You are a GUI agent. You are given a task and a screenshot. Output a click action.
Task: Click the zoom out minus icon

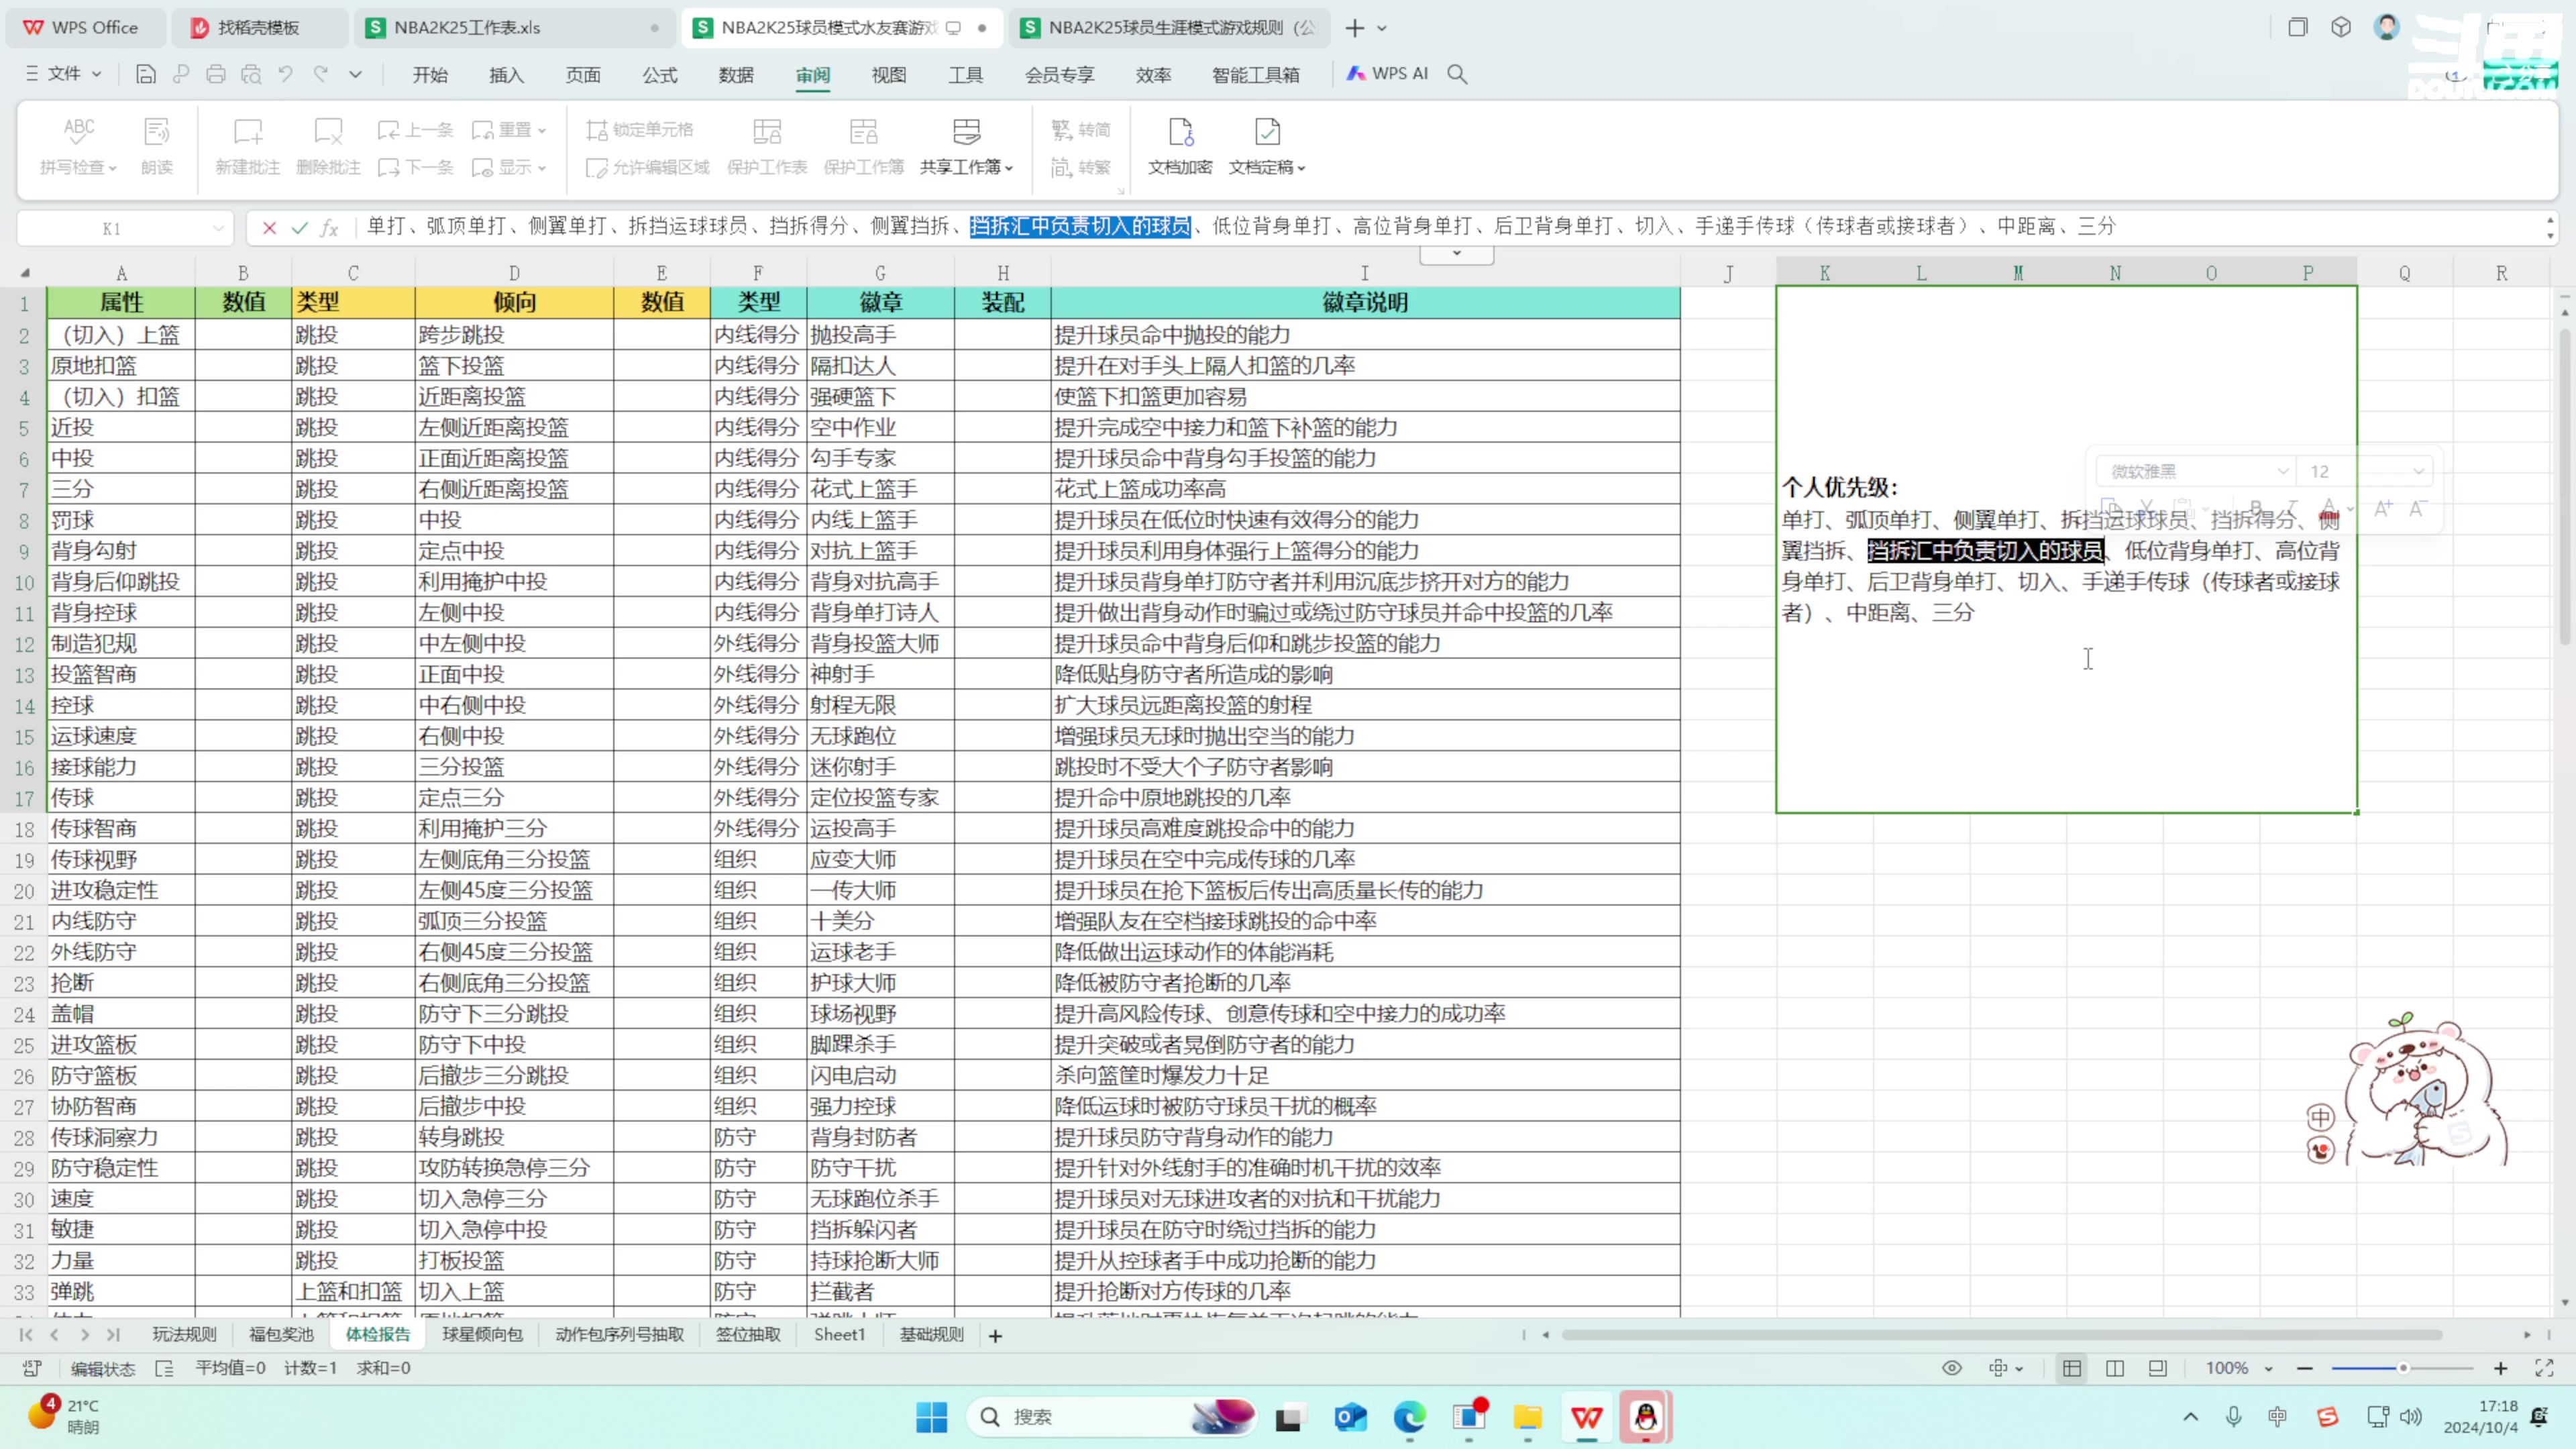click(2305, 1368)
